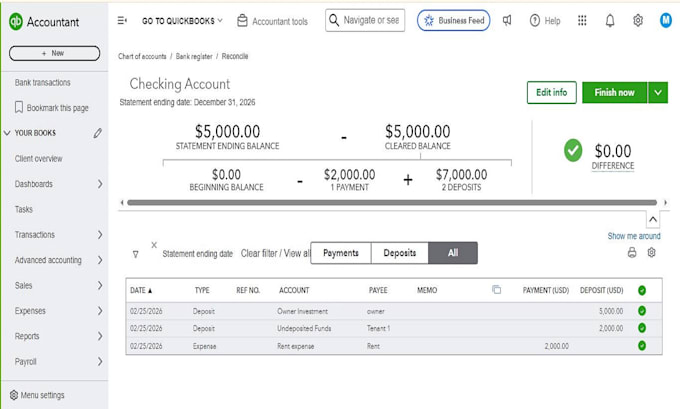The width and height of the screenshot is (680, 409).
Task: Click the Edit info button
Action: (x=552, y=92)
